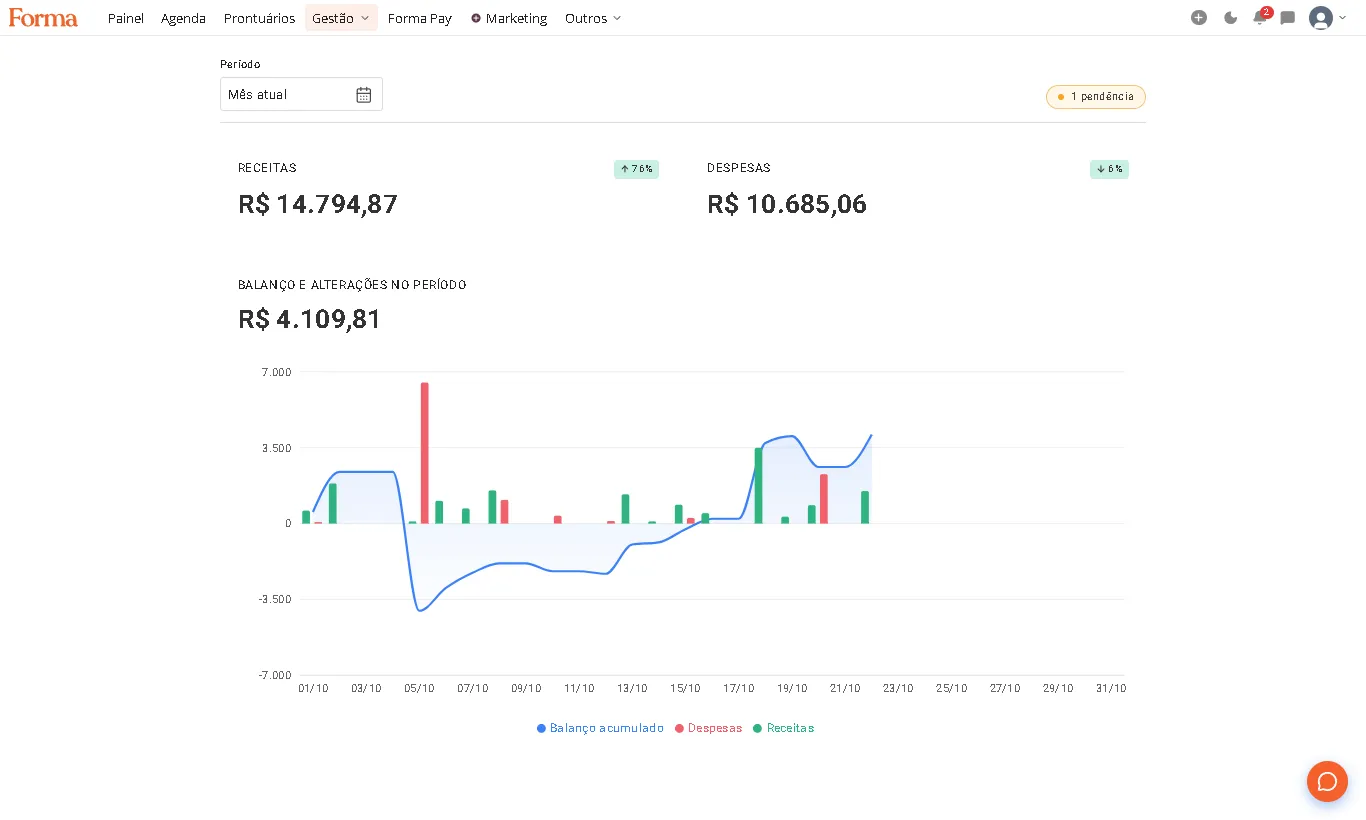Click R$ 10.685,06 despesas value

(787, 204)
